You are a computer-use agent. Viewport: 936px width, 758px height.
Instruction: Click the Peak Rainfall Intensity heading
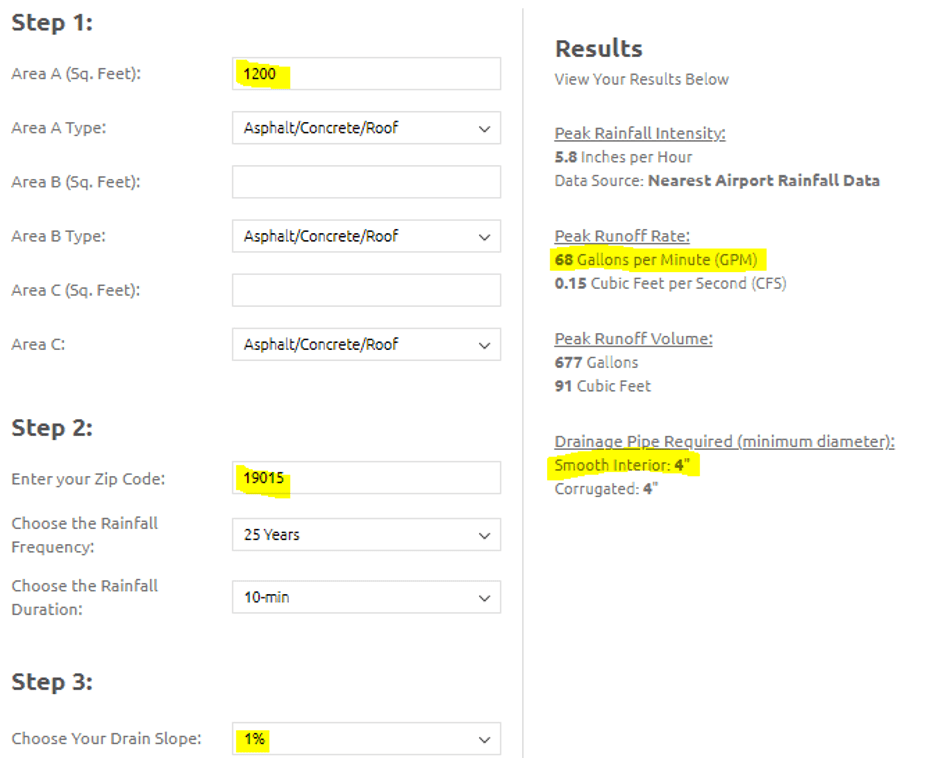(640, 133)
